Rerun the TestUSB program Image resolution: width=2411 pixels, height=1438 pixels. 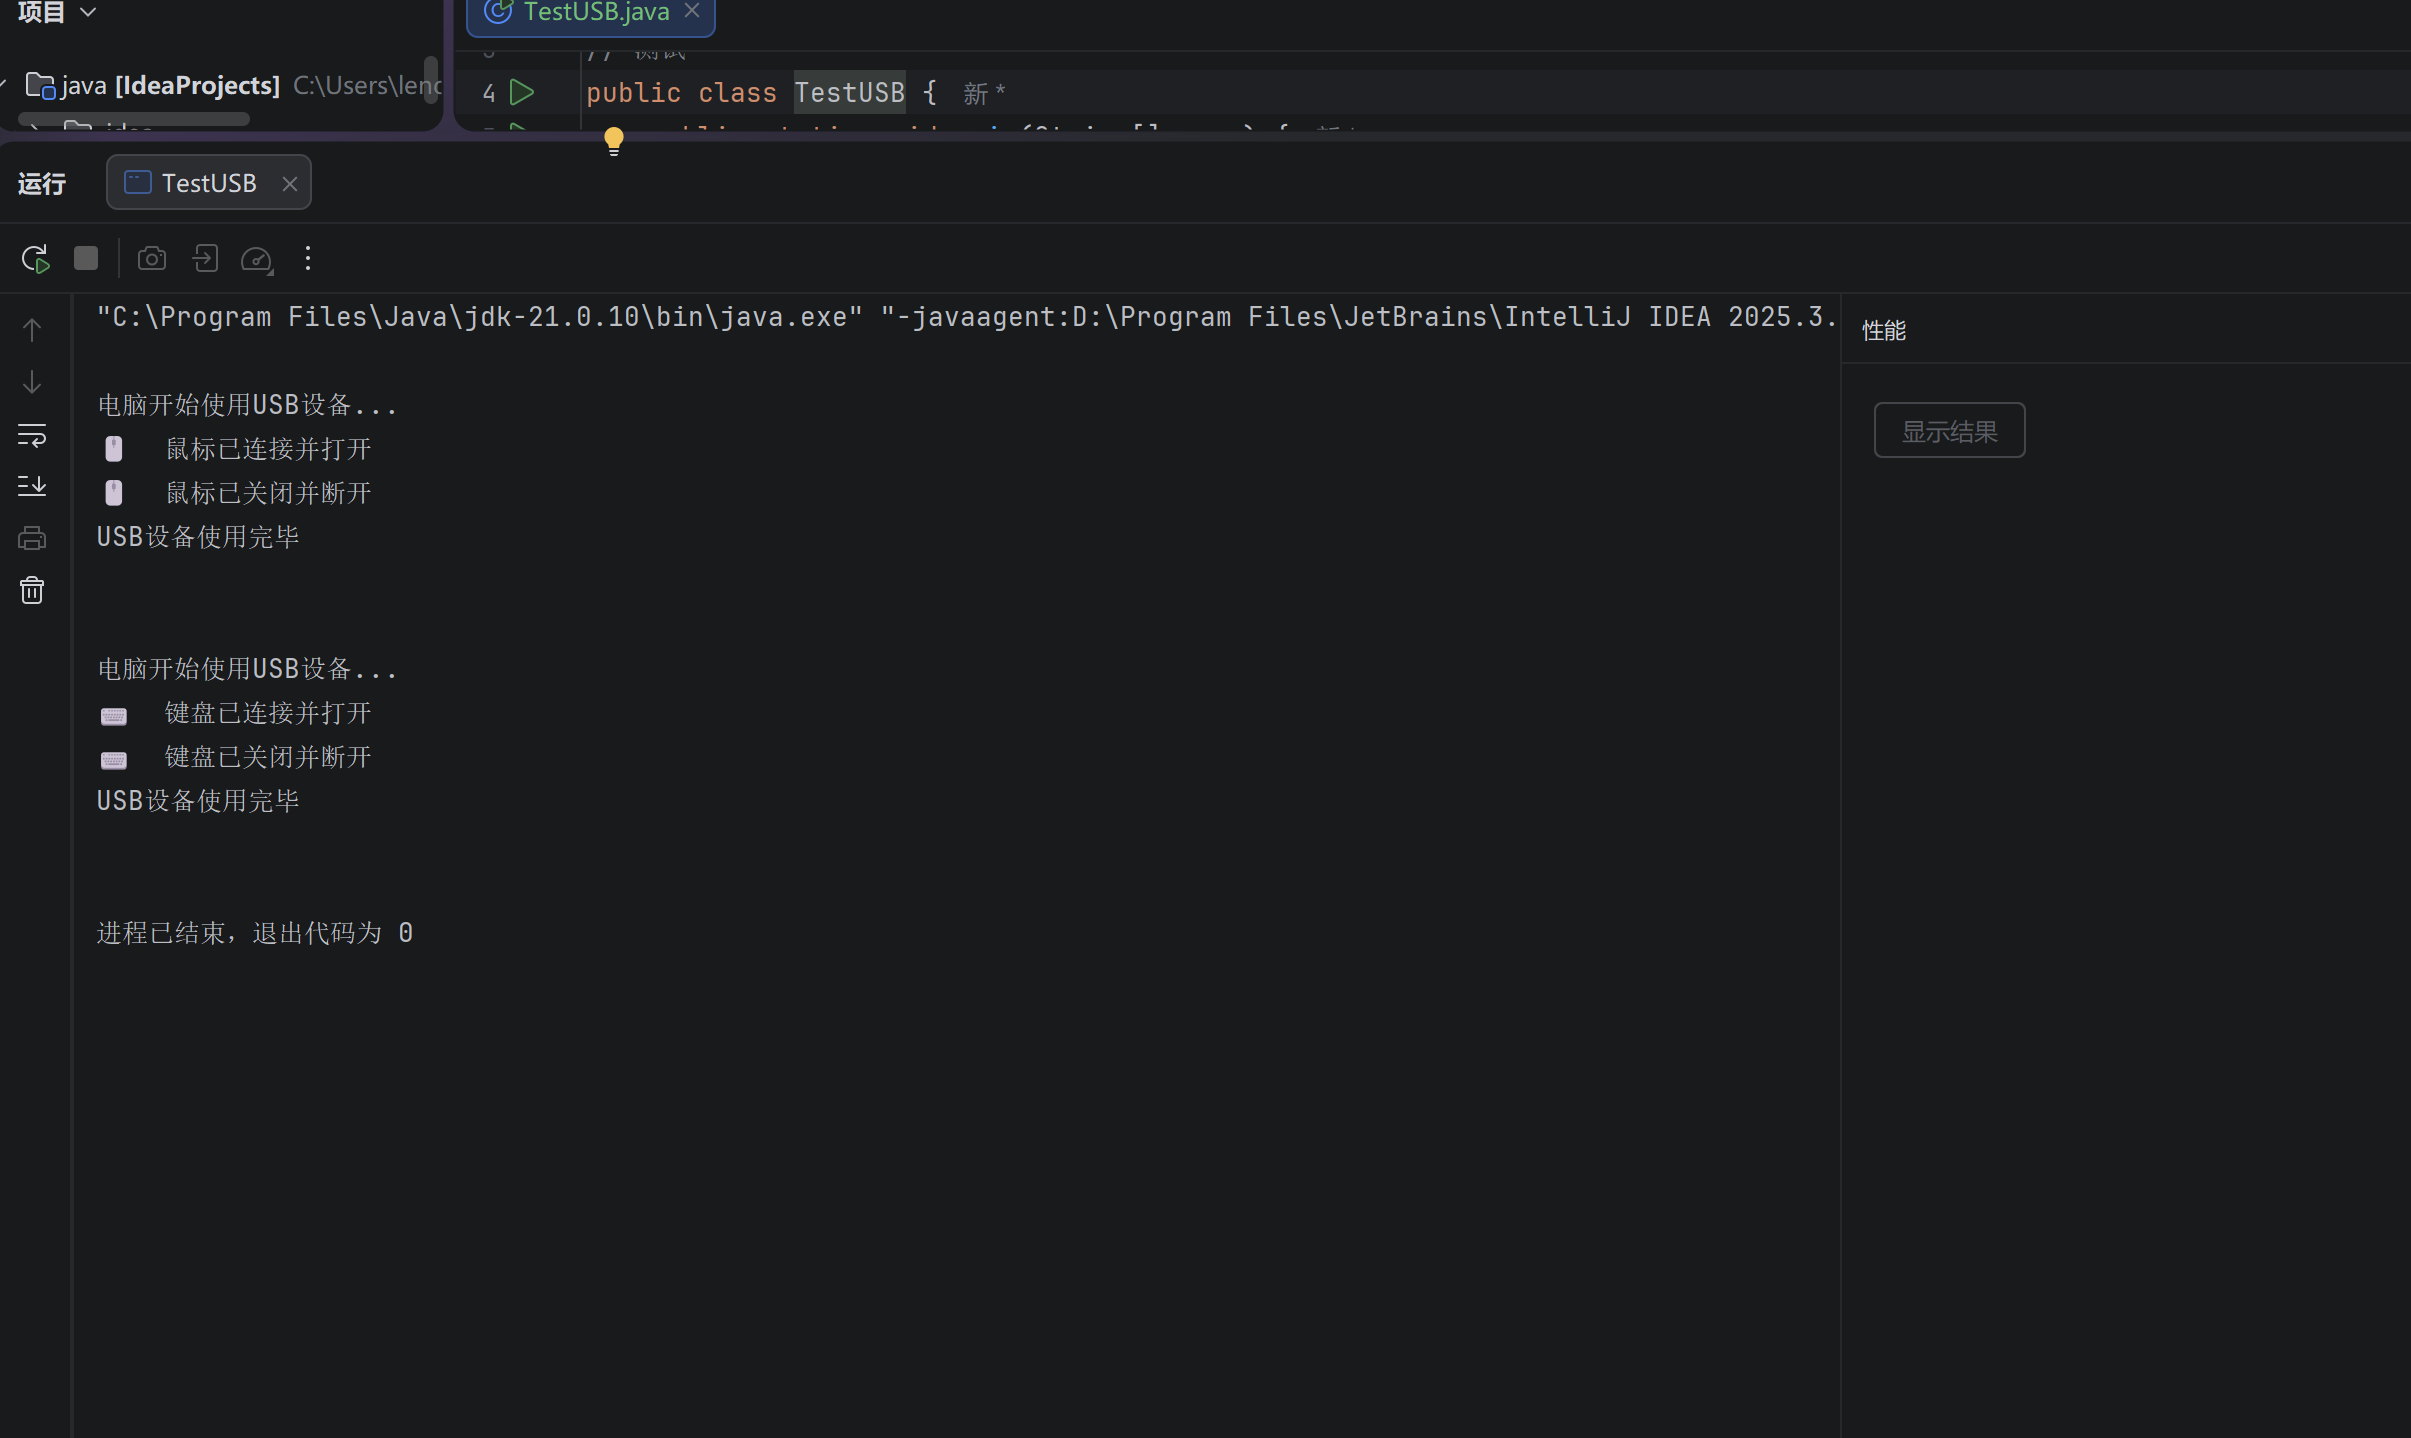pos(35,259)
